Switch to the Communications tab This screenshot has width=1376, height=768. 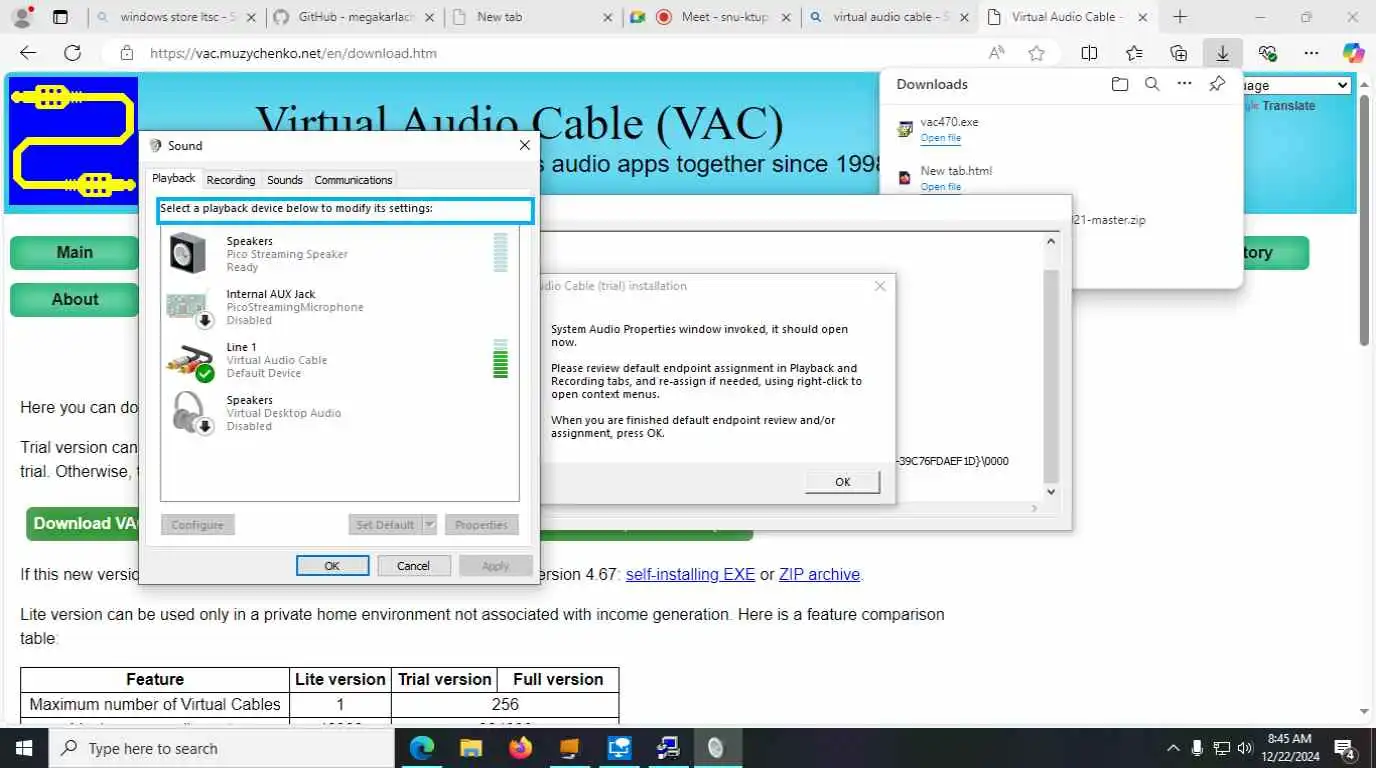click(353, 180)
